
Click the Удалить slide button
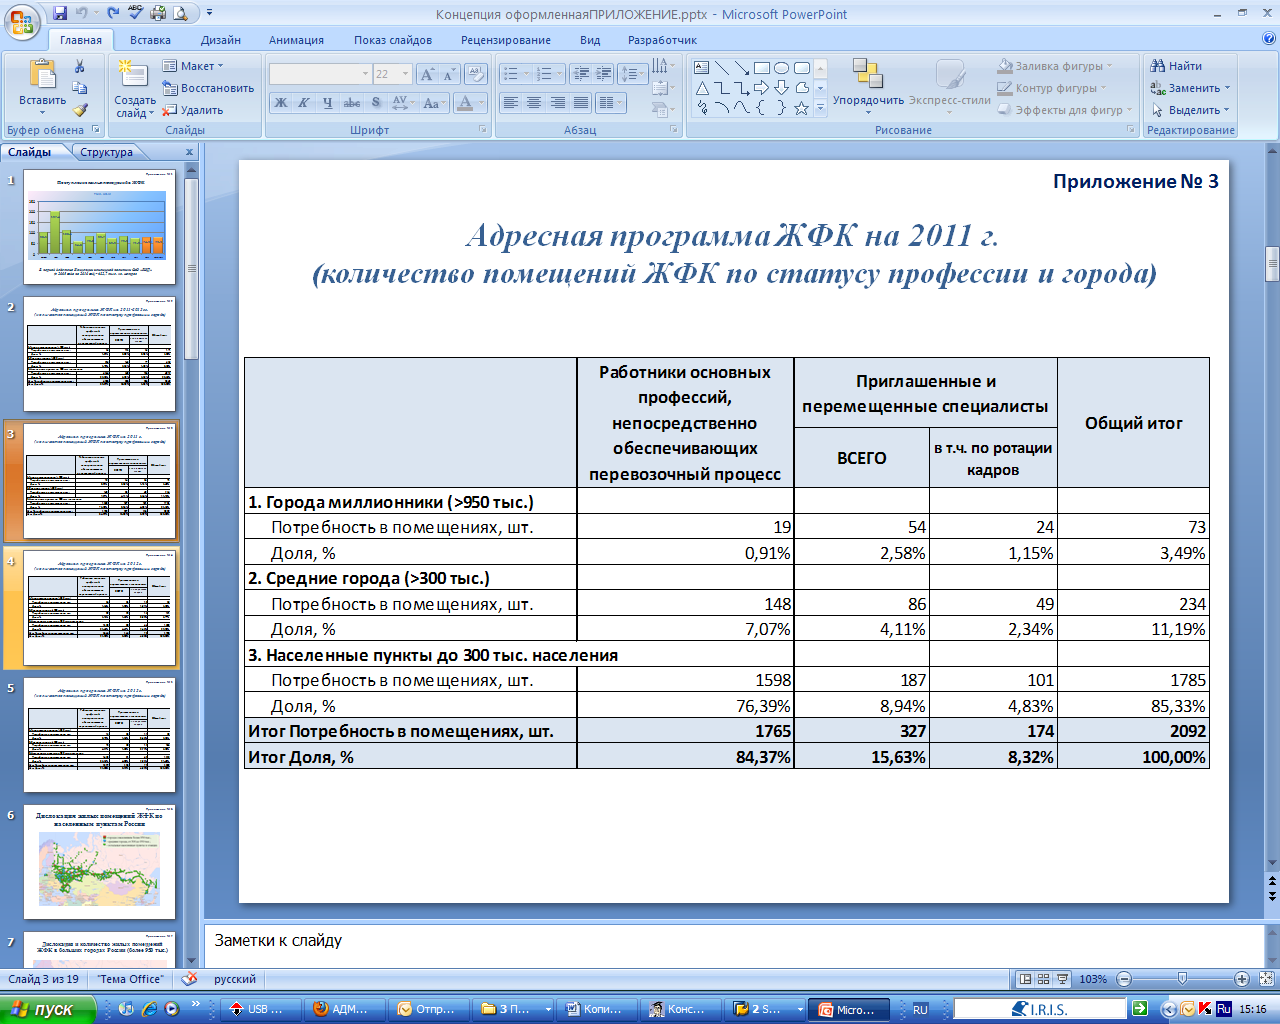coord(193,110)
